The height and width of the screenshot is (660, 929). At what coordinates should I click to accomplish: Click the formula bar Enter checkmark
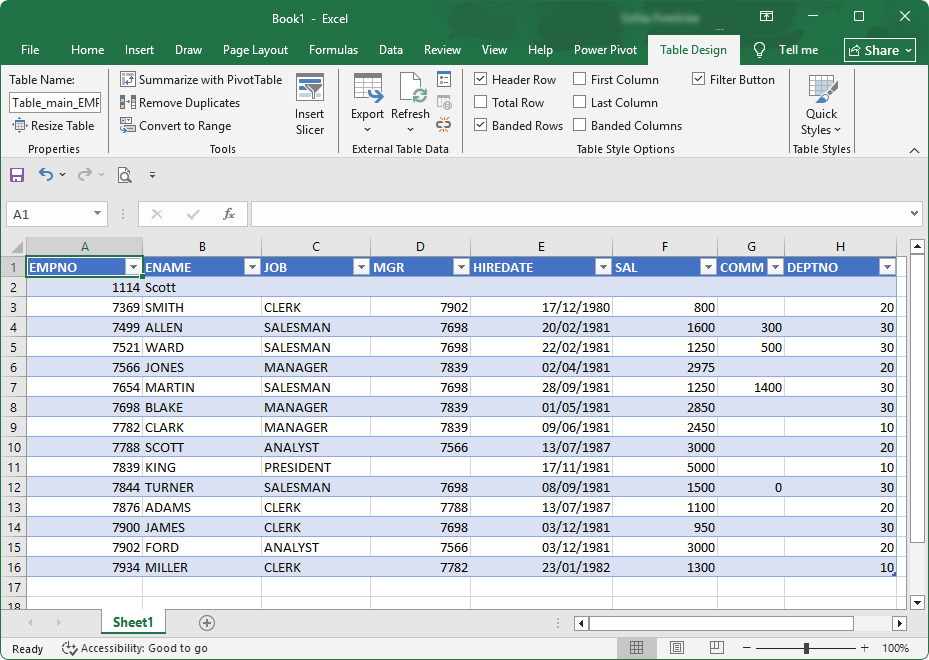(193, 214)
